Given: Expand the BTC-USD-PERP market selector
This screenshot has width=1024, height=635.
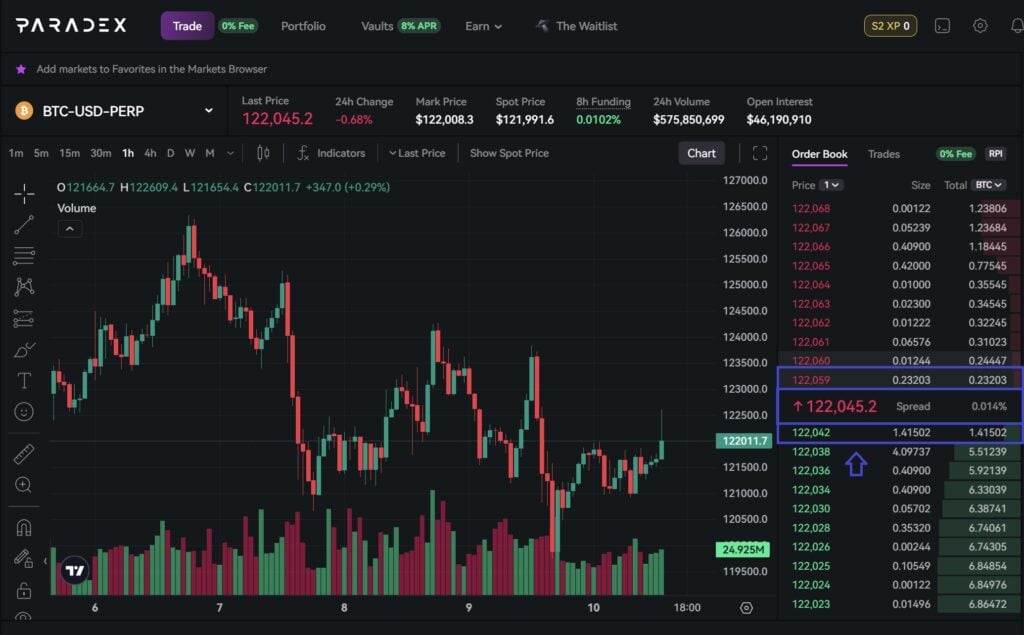Looking at the screenshot, I should pyautogui.click(x=208, y=111).
